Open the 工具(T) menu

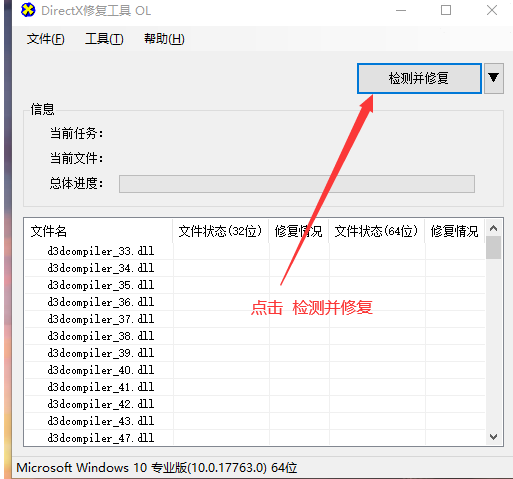[104, 39]
